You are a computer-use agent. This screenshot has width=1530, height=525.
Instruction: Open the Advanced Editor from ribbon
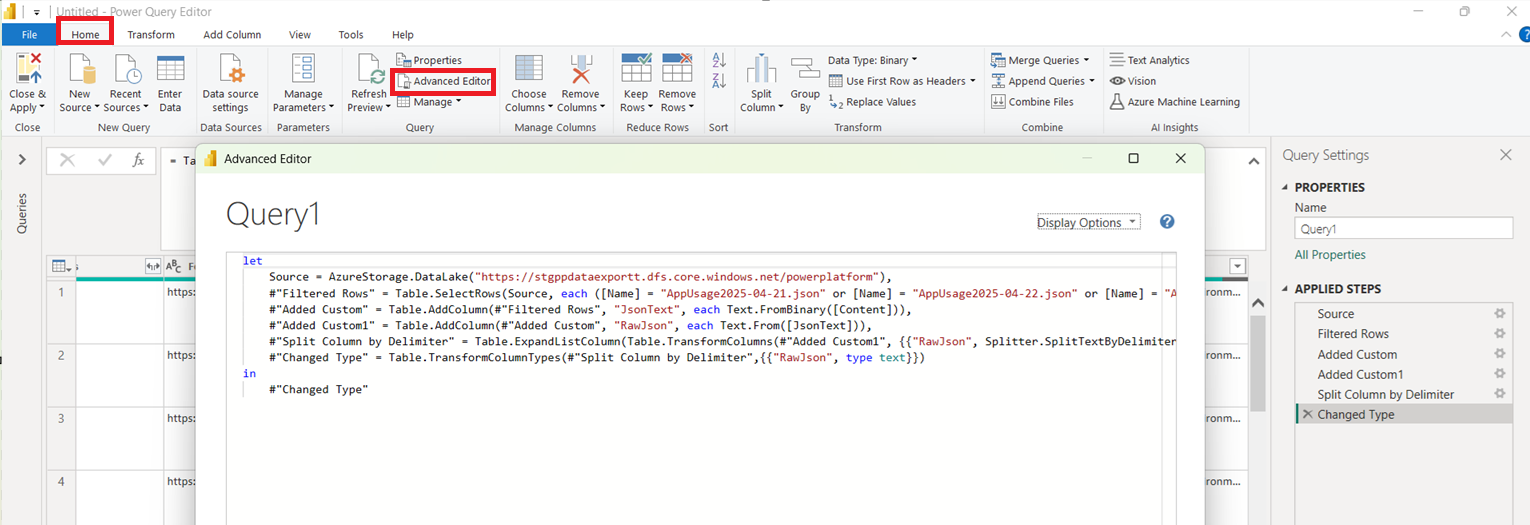(x=443, y=81)
